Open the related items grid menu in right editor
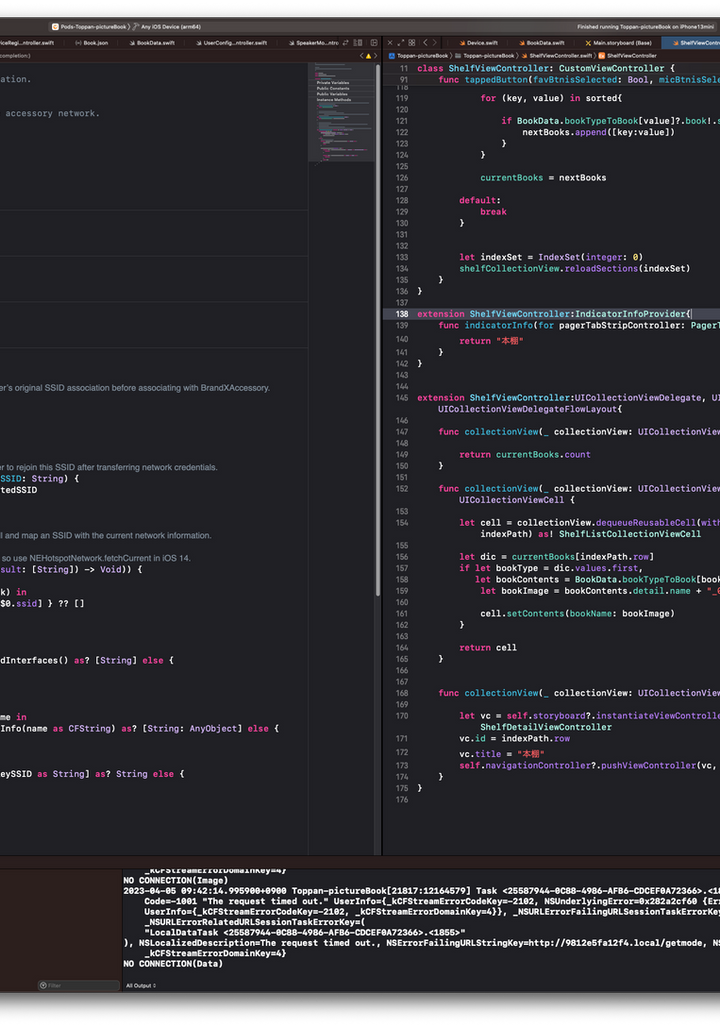Screen dimensions: 720x1027 (x=412, y=43)
